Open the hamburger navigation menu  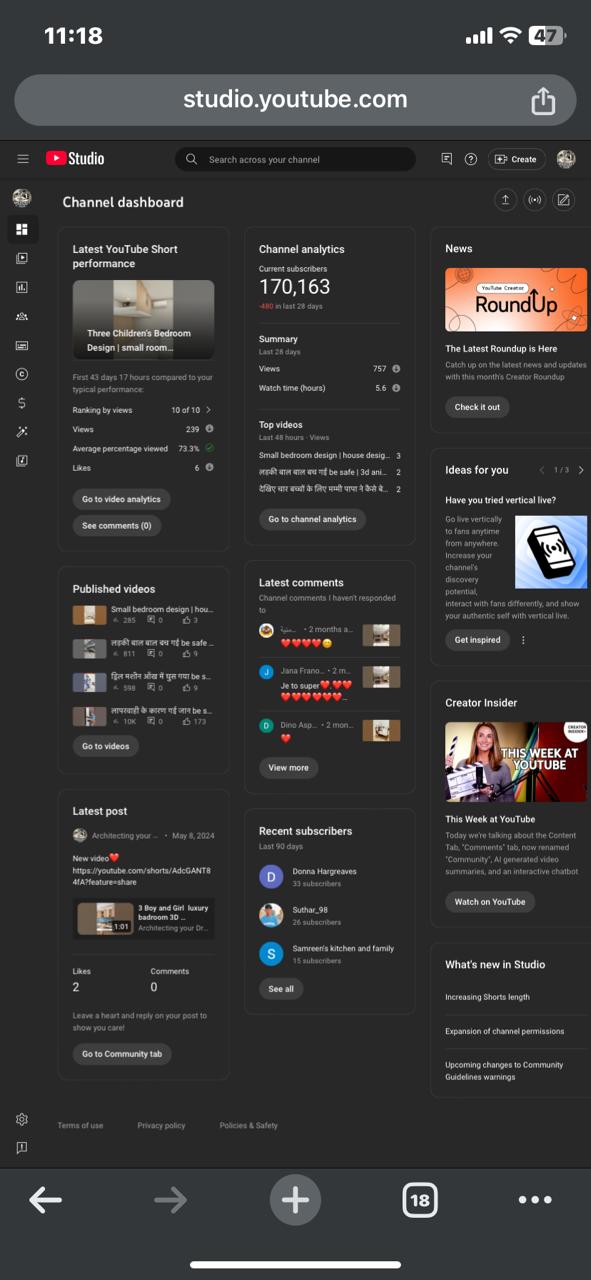(23, 159)
